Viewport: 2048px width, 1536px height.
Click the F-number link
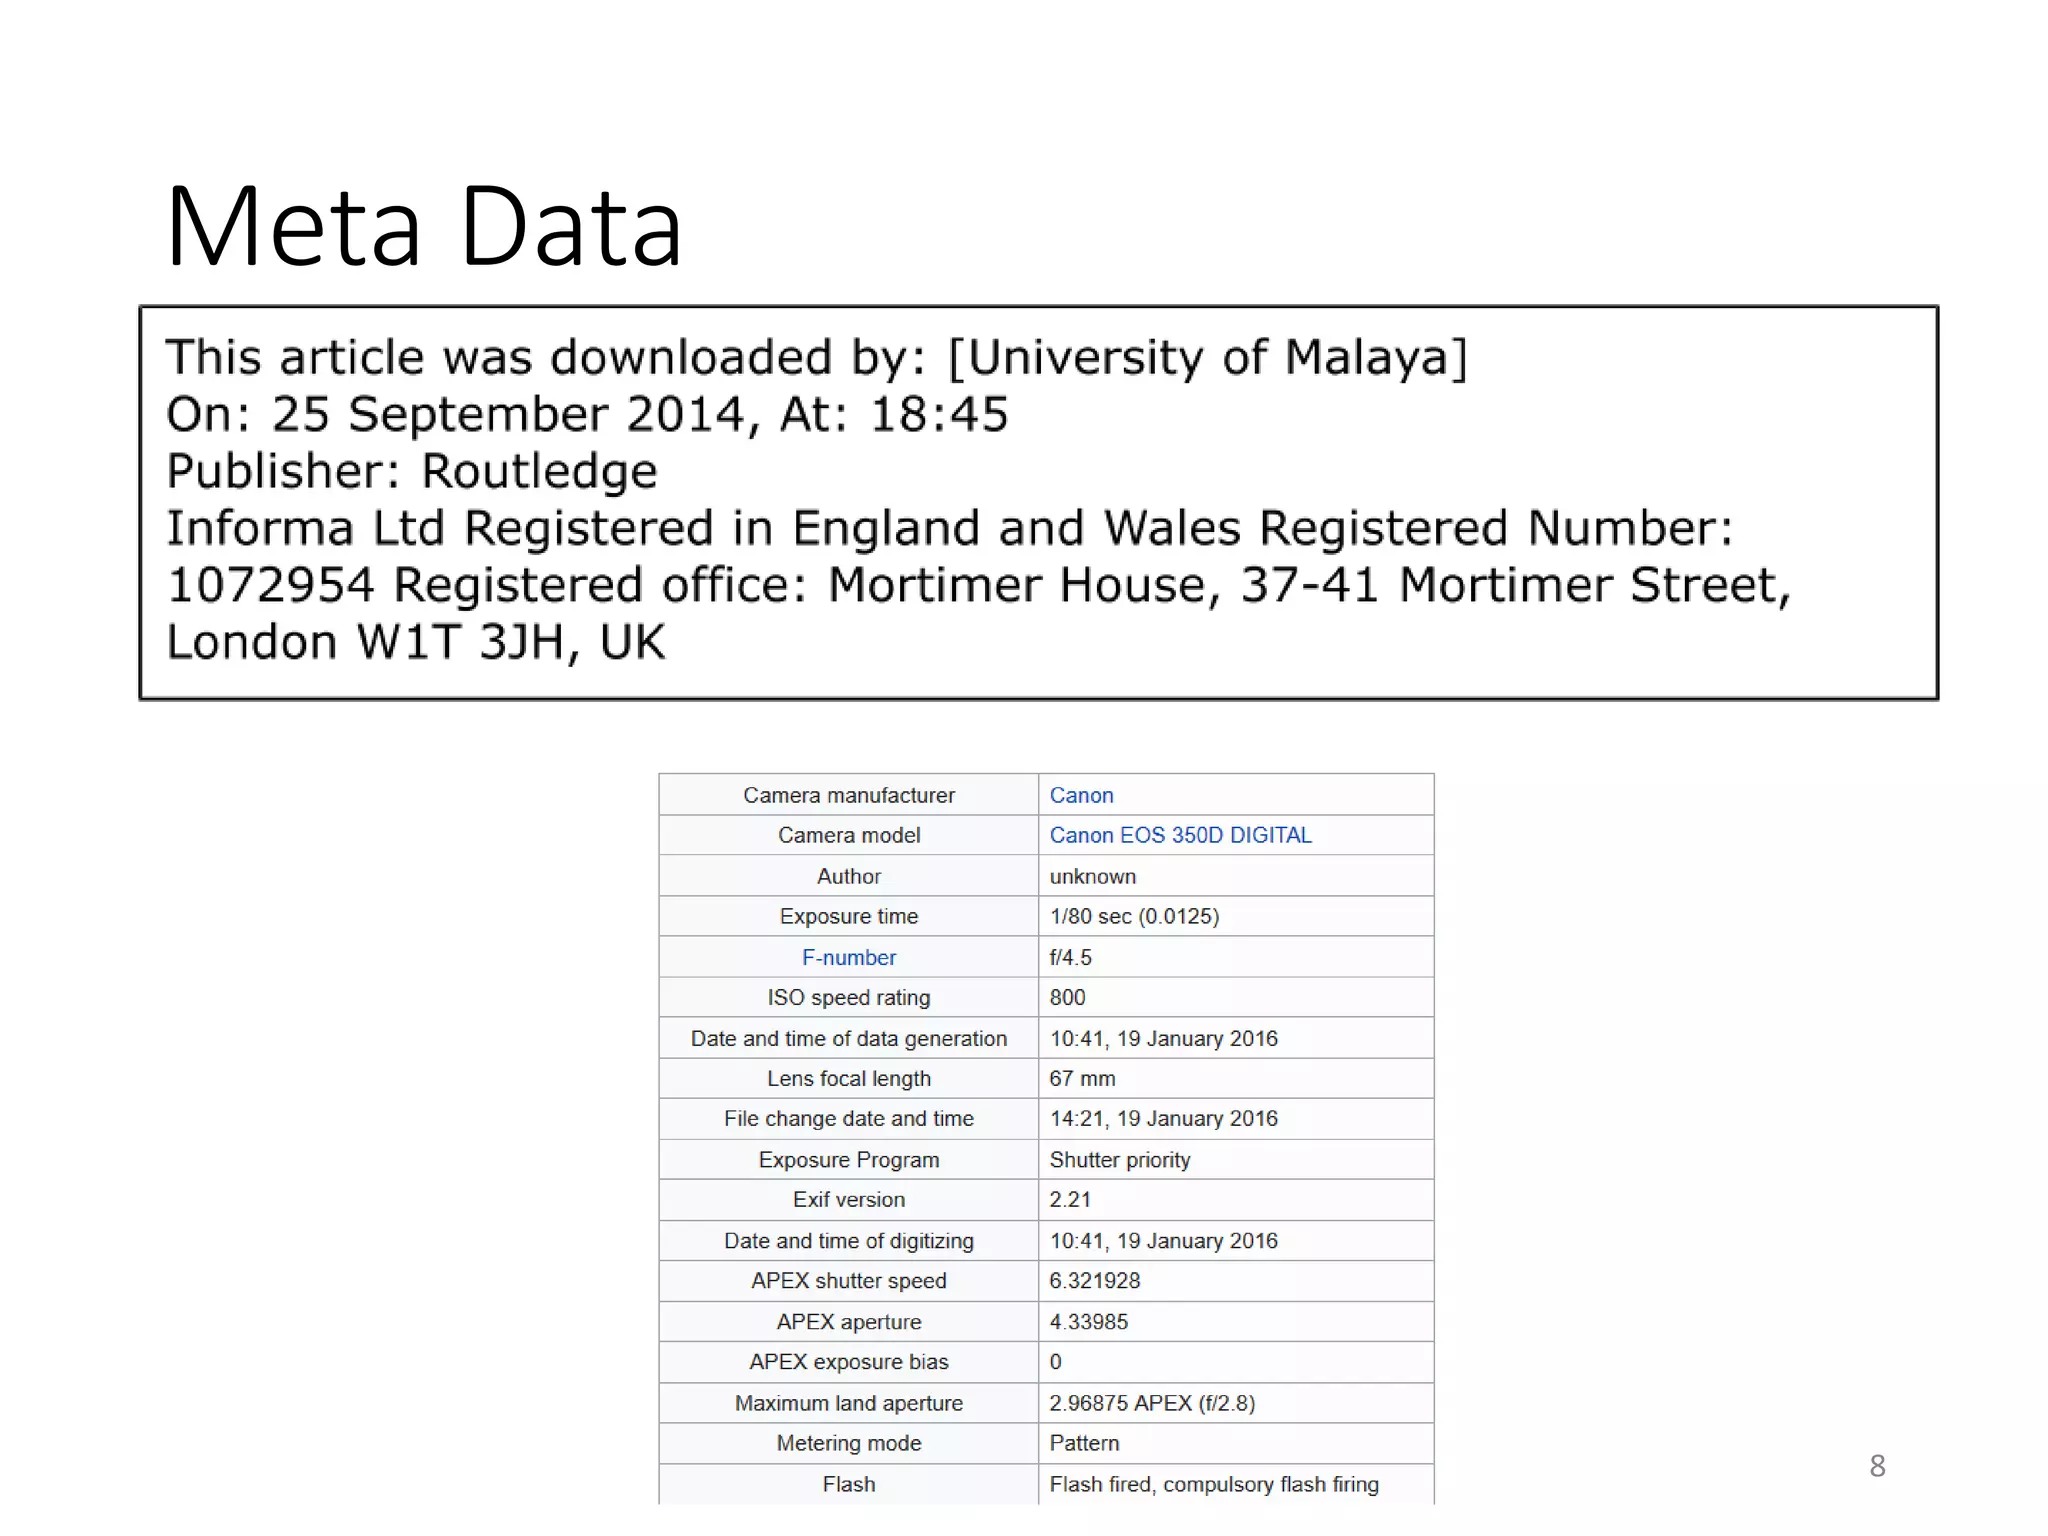[x=848, y=957]
